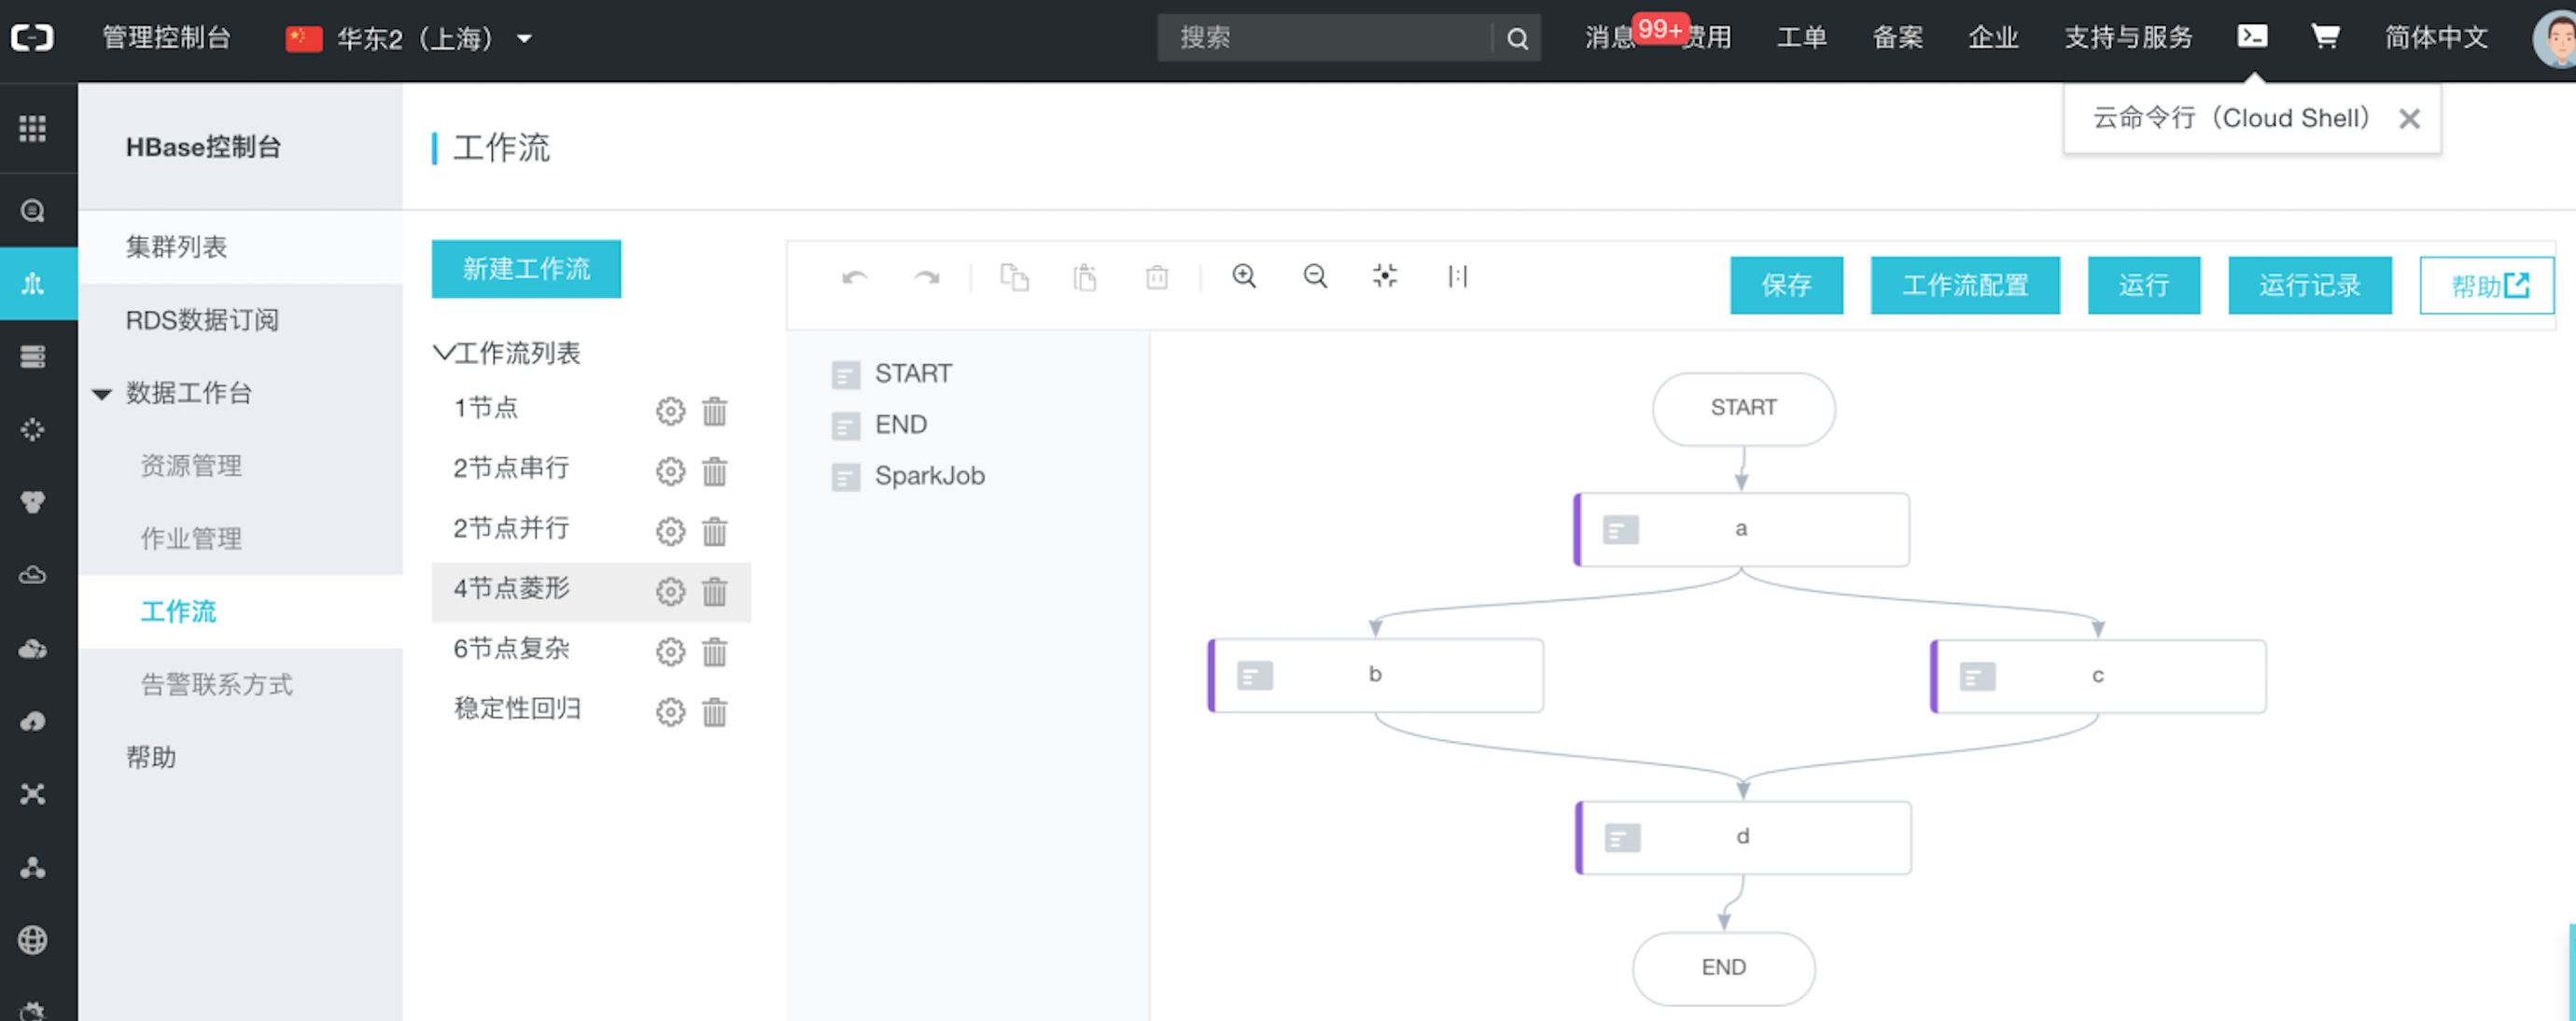Screen dimensions: 2576x1021
Task: Click the fit-to-center icon in the canvas toolbar
Action: [x=1384, y=277]
